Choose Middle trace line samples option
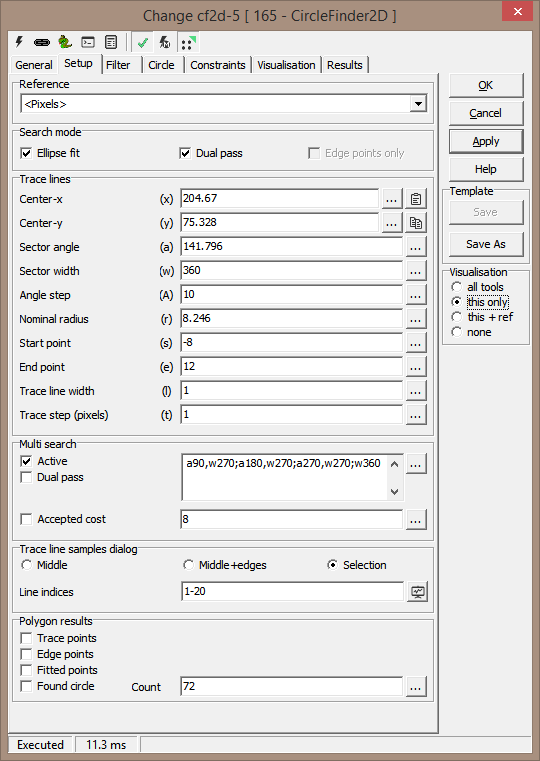Screen dimensions: 540x761 point(26,565)
